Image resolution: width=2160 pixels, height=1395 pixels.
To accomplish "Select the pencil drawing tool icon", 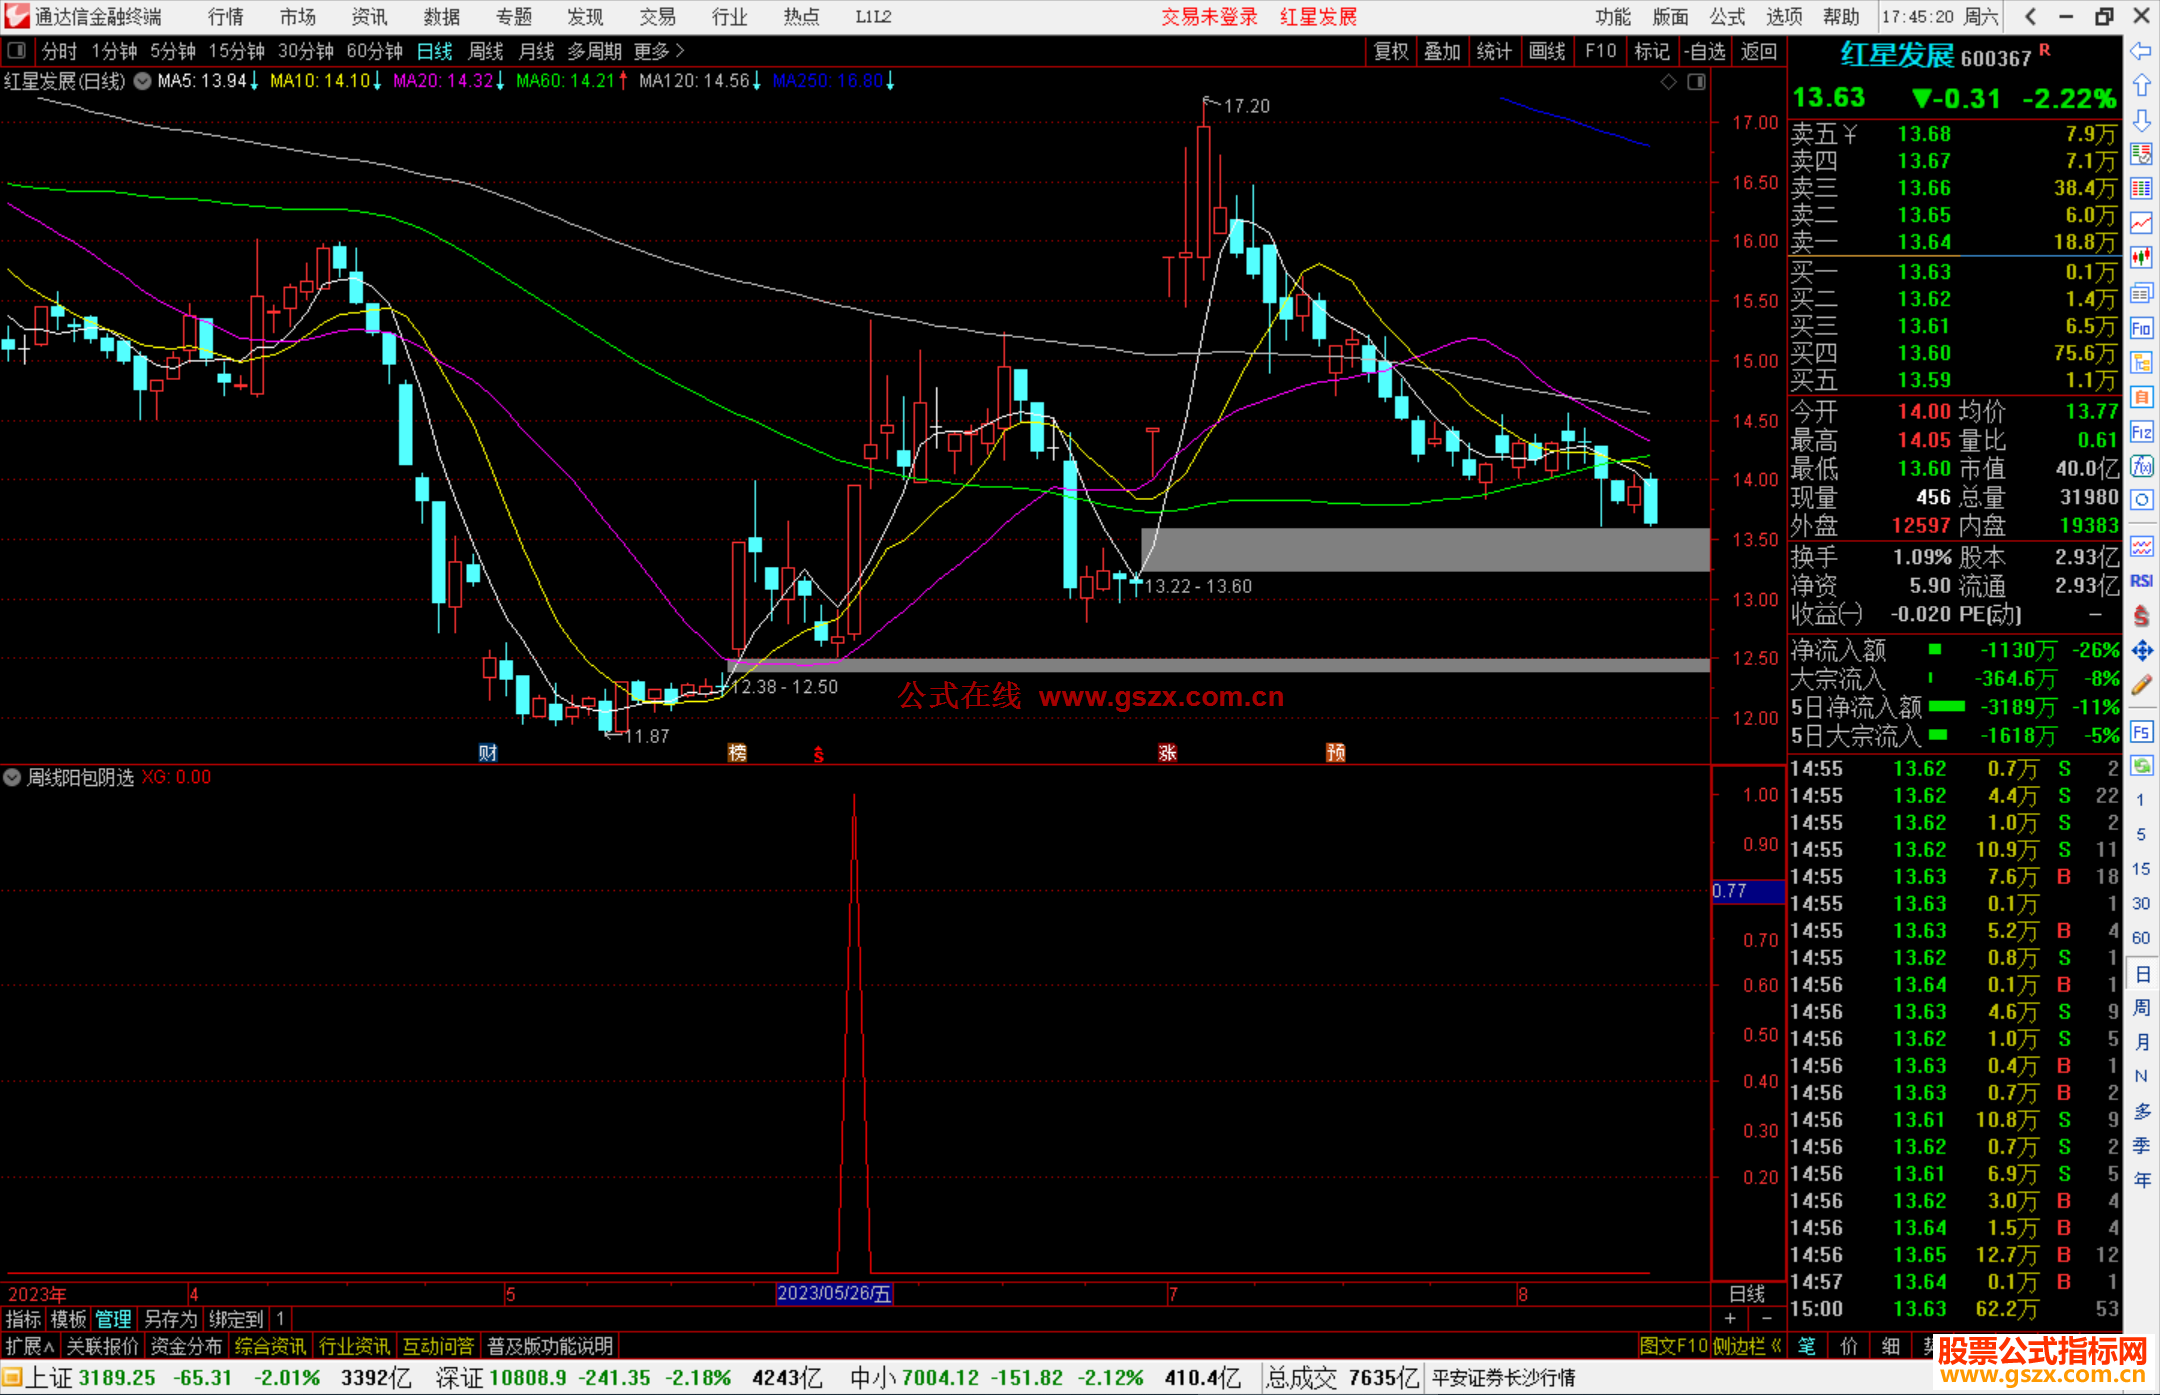I will pos(2141,685).
